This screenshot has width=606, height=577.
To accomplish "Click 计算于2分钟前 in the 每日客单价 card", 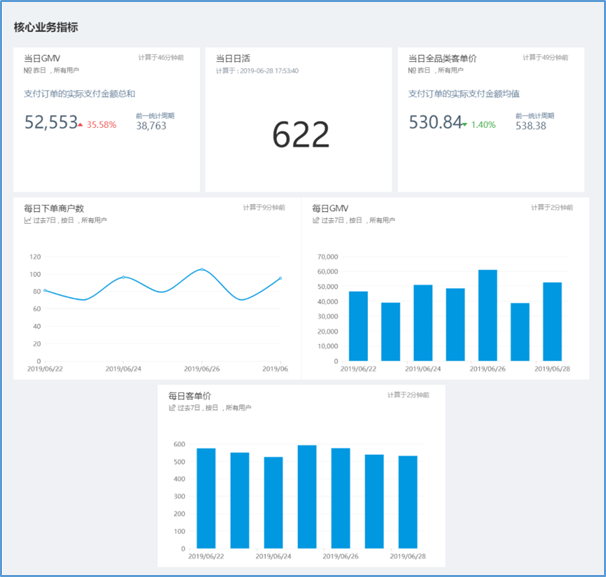I will pyautogui.click(x=408, y=395).
